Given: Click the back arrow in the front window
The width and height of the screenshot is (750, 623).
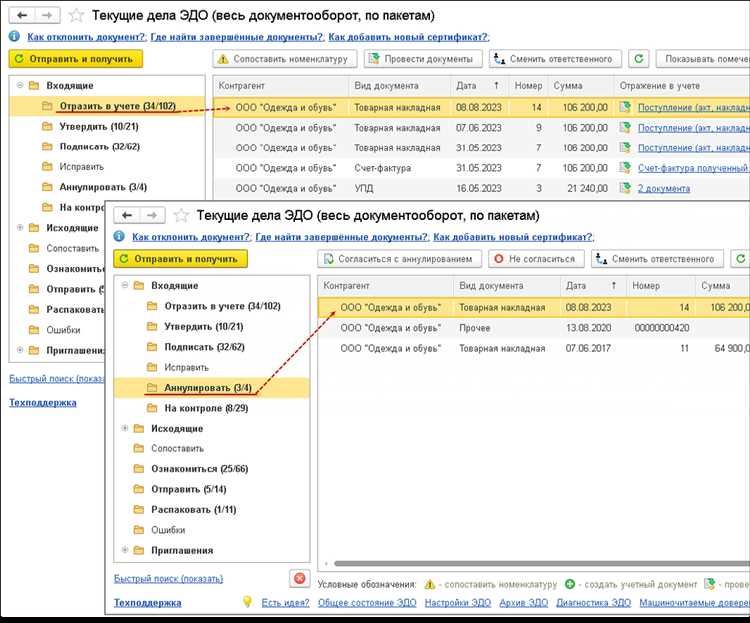Looking at the screenshot, I should [127, 215].
